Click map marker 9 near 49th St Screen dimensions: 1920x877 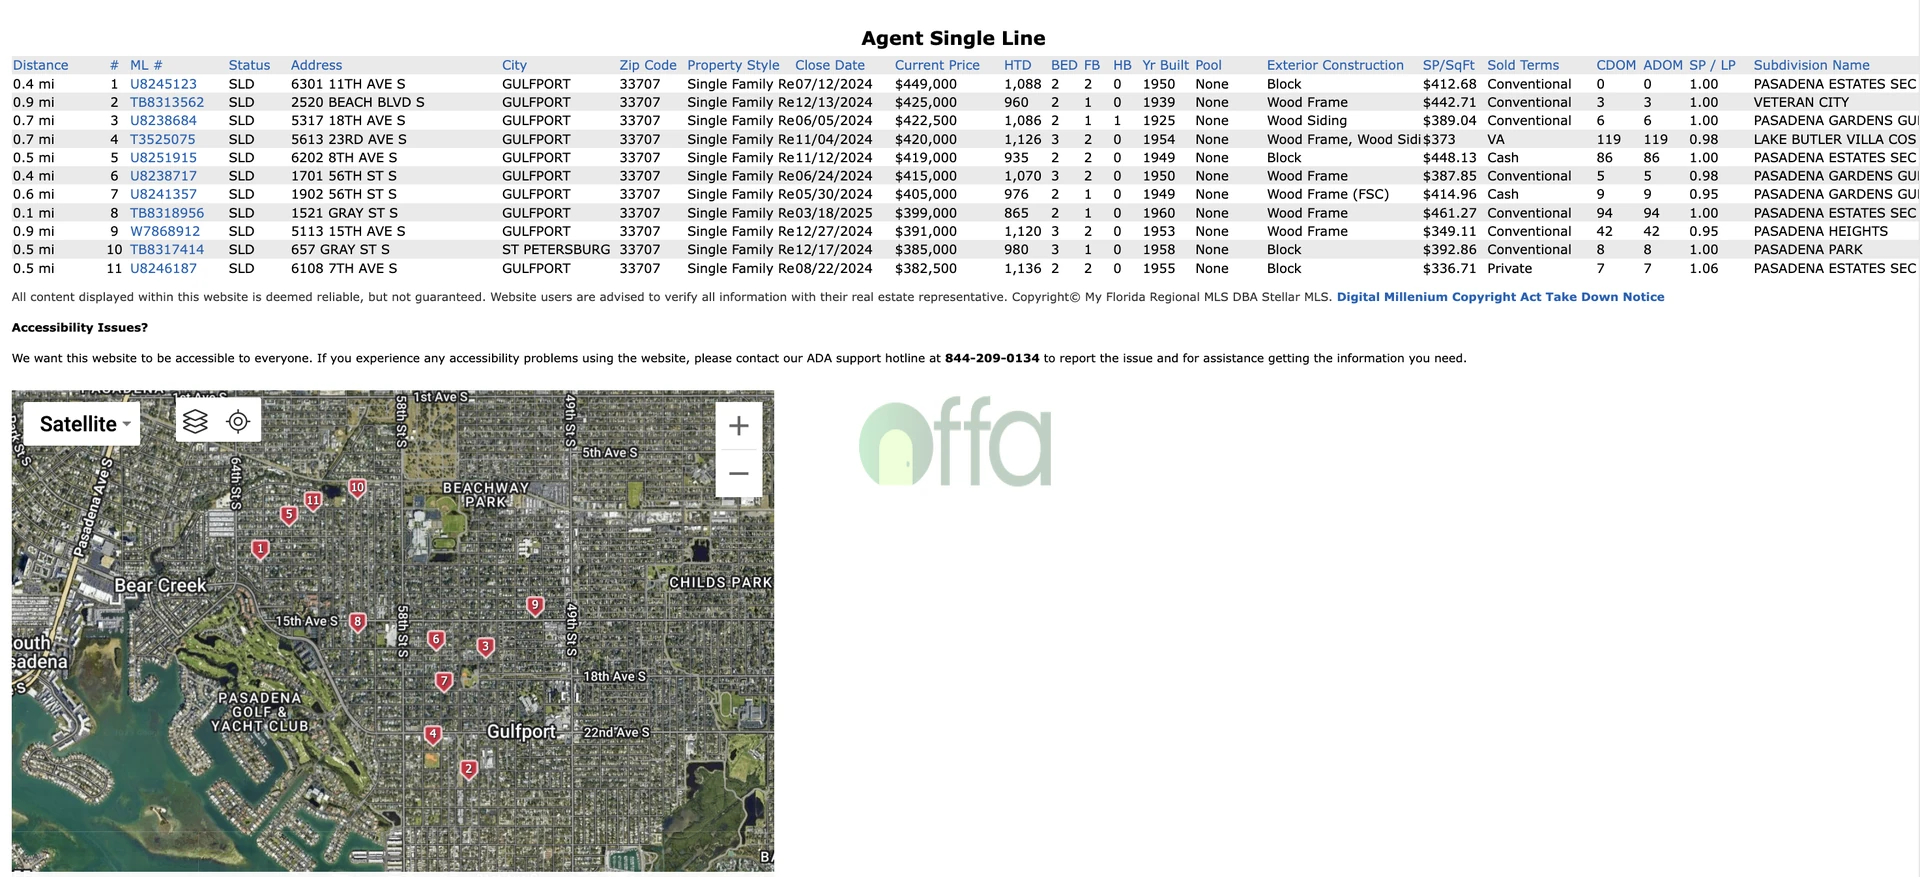pos(535,605)
